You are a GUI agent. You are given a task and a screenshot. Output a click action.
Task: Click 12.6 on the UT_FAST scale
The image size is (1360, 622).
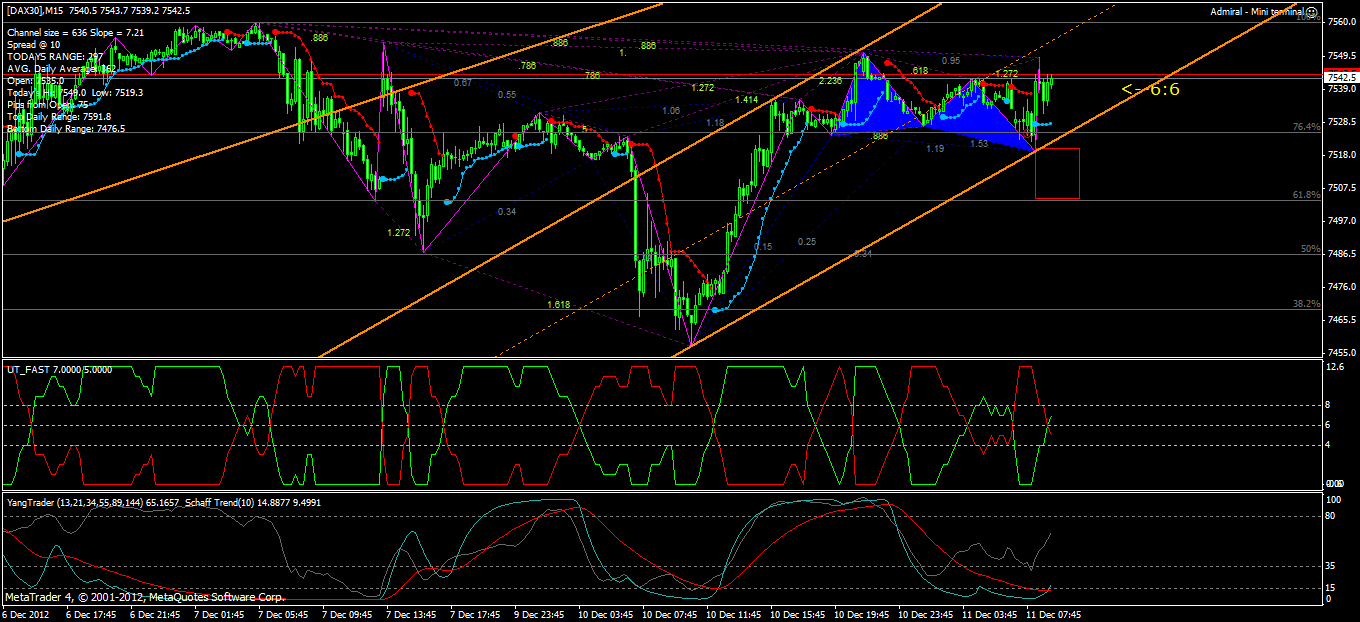(1333, 368)
